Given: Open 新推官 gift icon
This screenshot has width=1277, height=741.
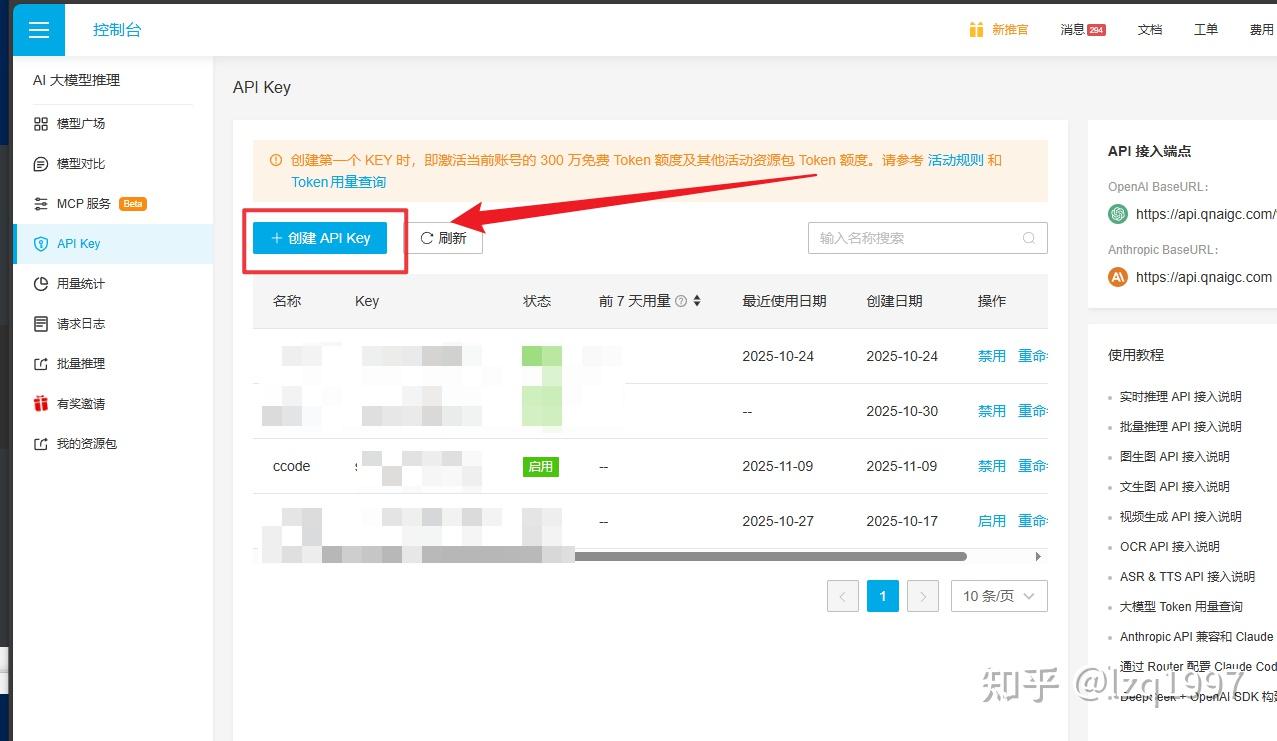Looking at the screenshot, I should [976, 30].
